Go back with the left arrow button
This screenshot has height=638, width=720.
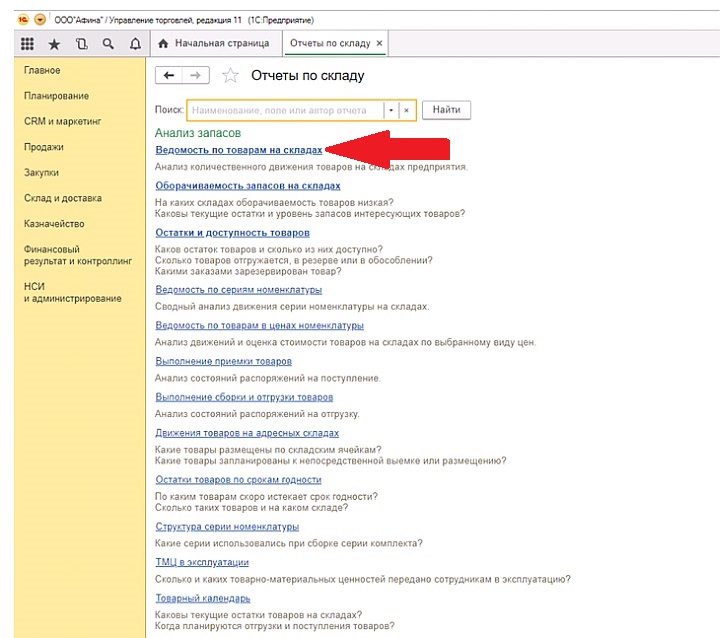pyautogui.click(x=169, y=75)
